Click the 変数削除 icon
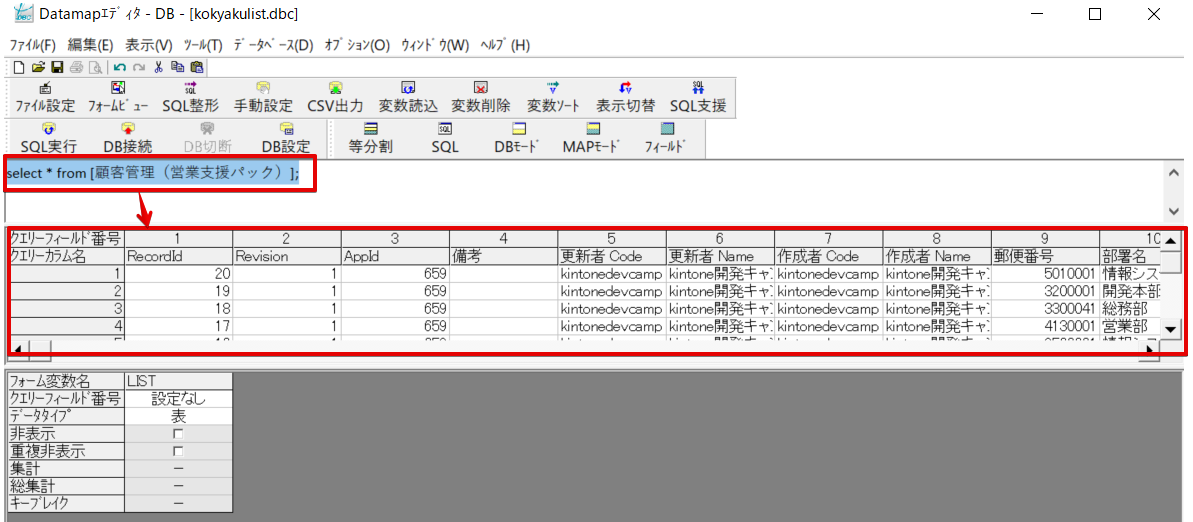The width and height of the screenshot is (1193, 522). point(481,97)
